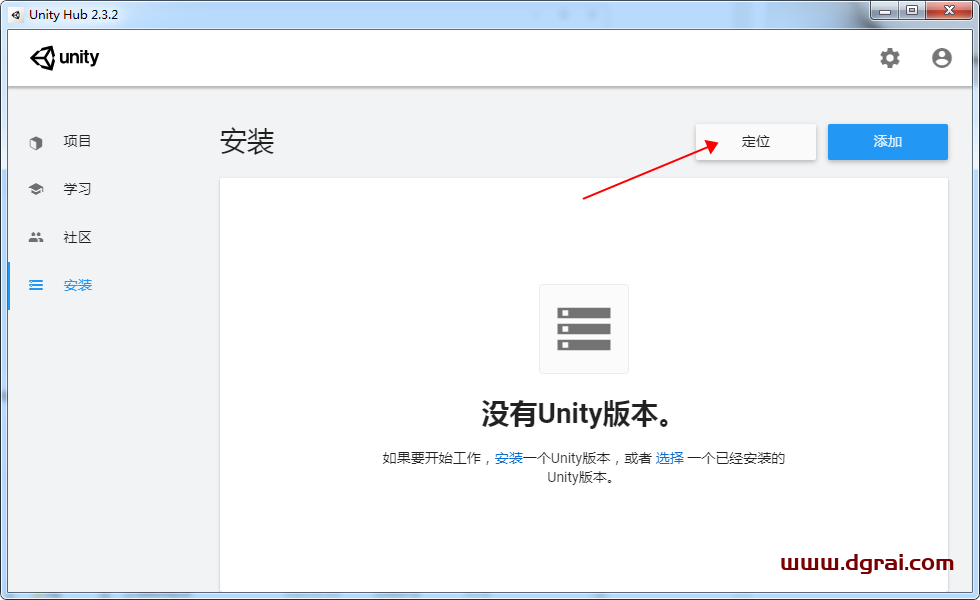Screen dimensions: 980x600
Task: Follow the 选择 link in the message
Action: pos(669,458)
